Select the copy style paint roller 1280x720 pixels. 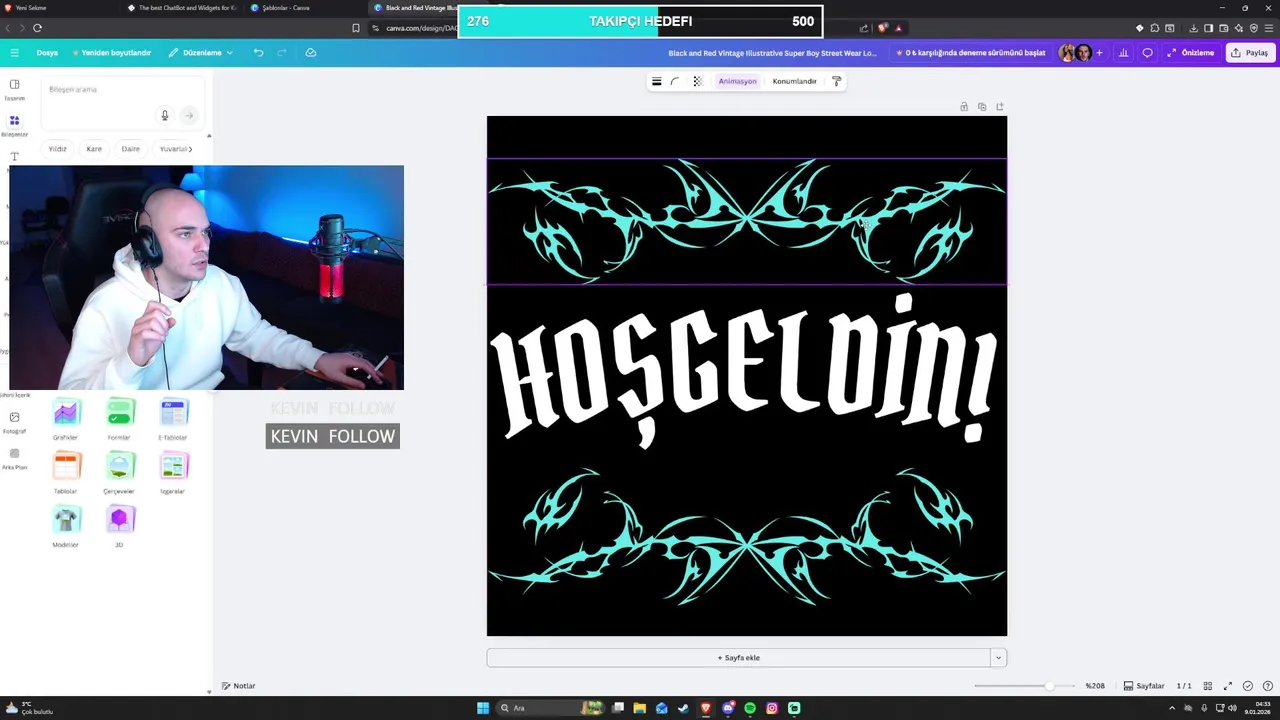tap(837, 81)
